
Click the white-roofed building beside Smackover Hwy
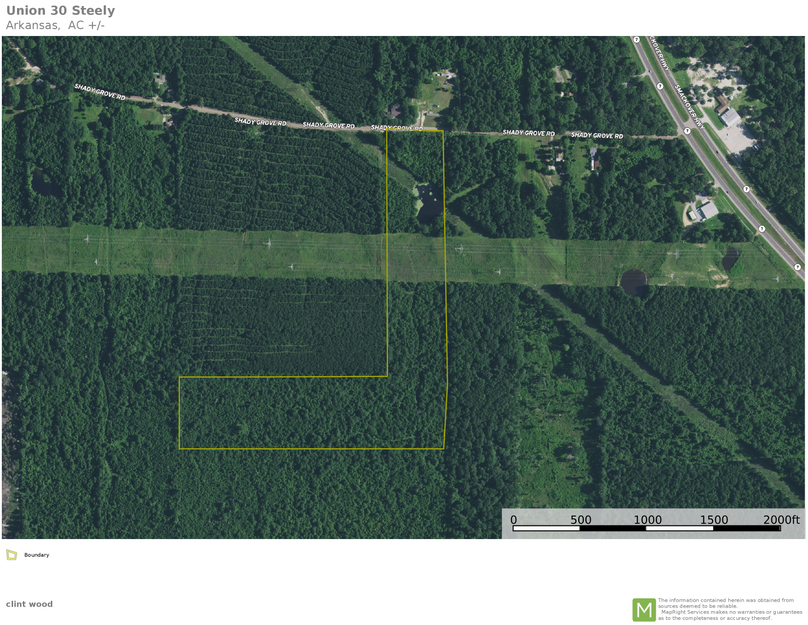coord(730,117)
